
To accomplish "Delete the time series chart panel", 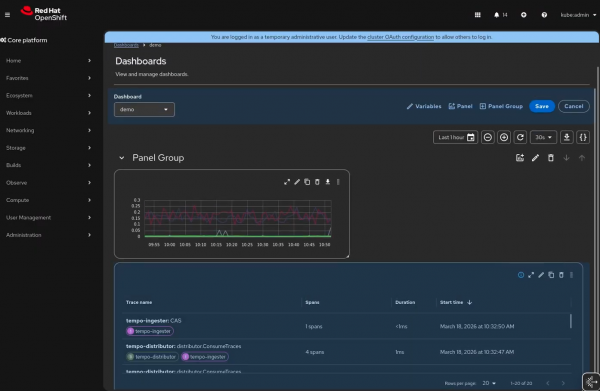I will [x=317, y=182].
